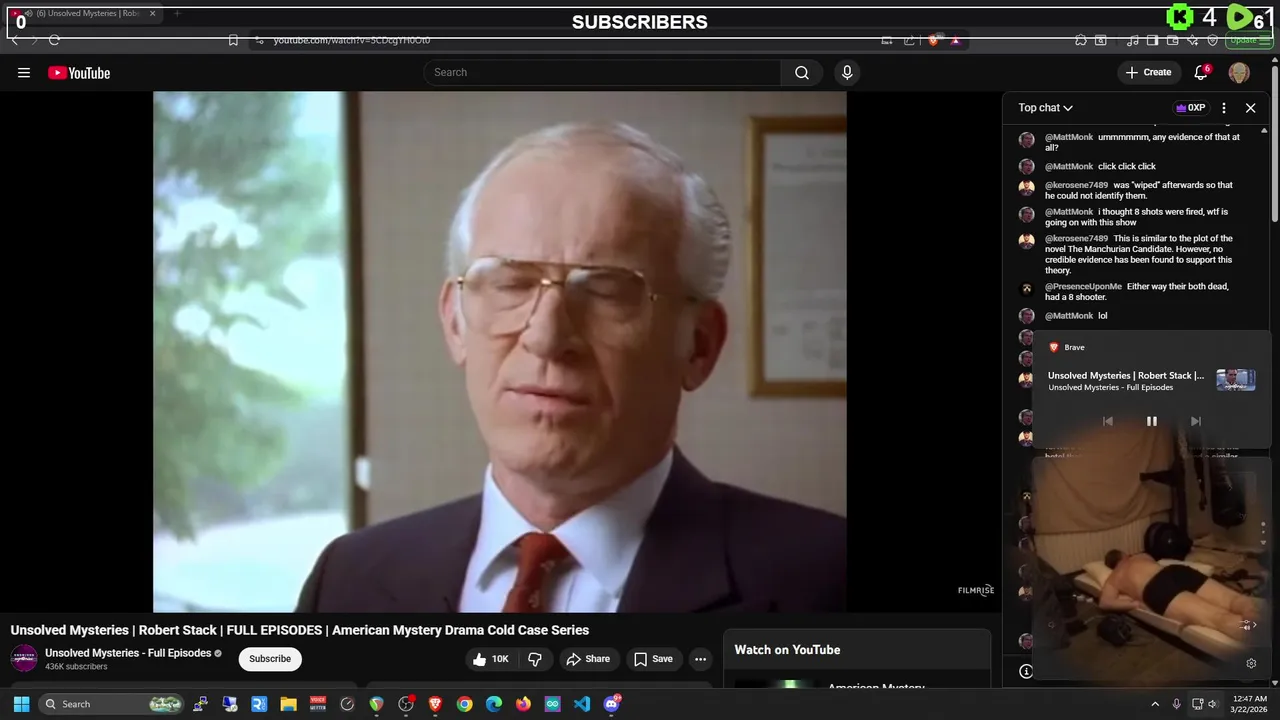1280x720 pixels.
Task: Focus the YouTube search field
Action: point(602,72)
